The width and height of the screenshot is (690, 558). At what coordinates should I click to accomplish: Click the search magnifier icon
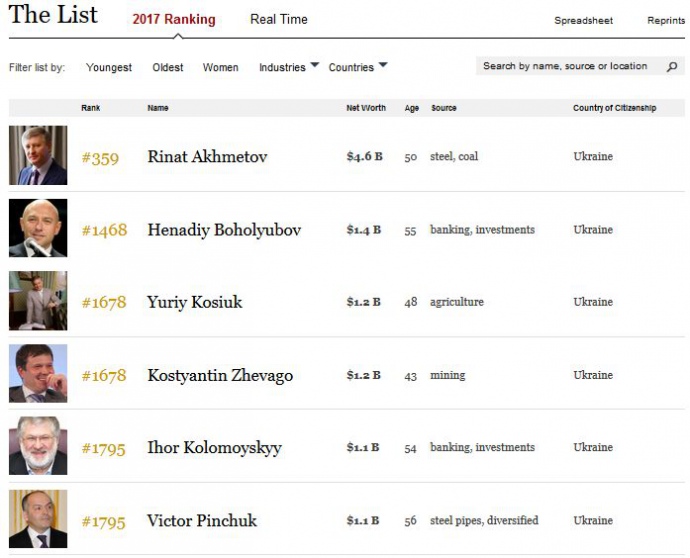click(x=672, y=67)
